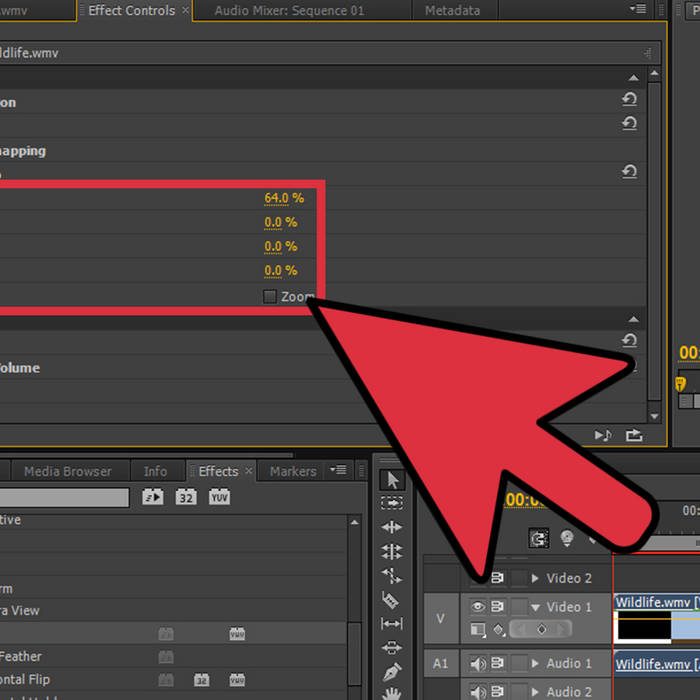Pick the Razor tool
The width and height of the screenshot is (700, 700).
392,600
